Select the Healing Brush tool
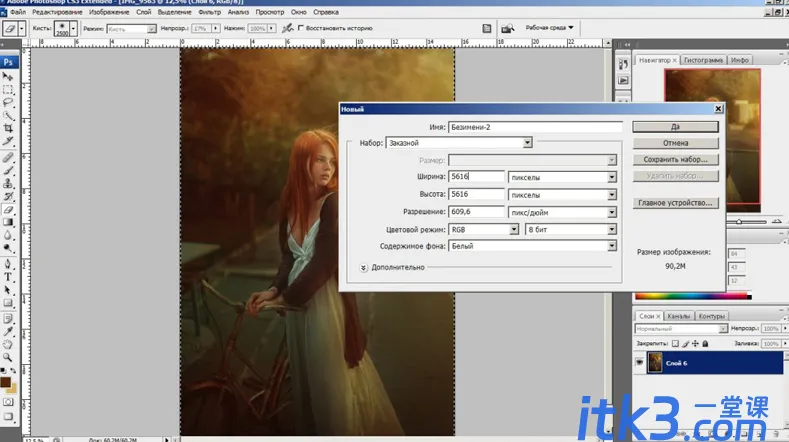The height and width of the screenshot is (442, 789). [8, 158]
